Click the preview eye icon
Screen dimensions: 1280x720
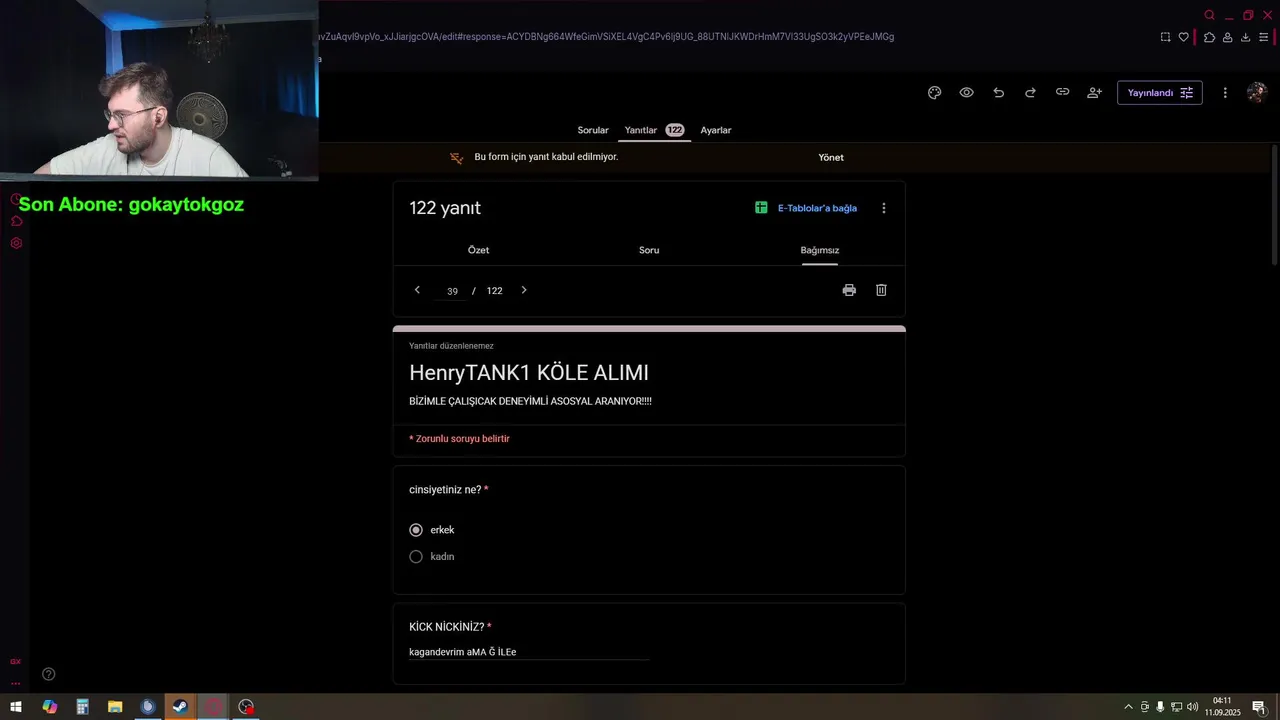tap(966, 93)
